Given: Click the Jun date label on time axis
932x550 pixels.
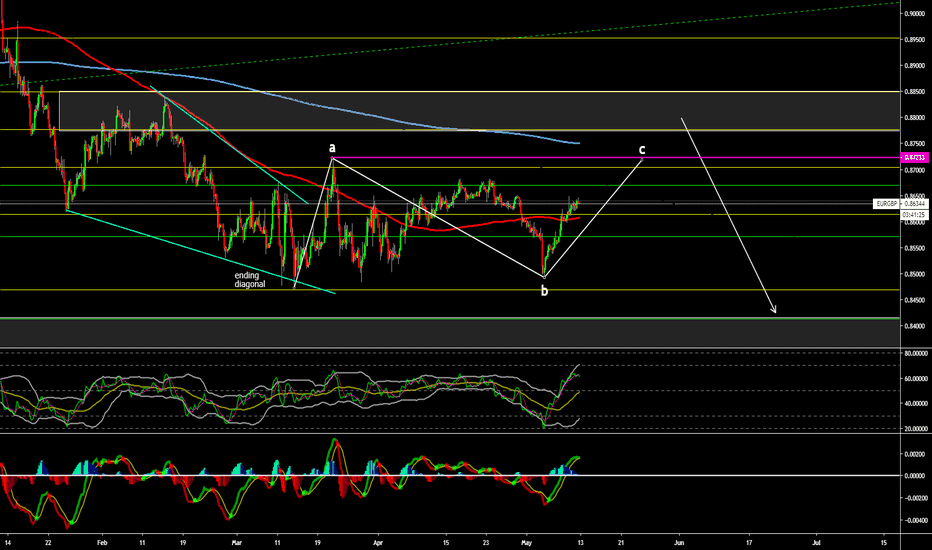Looking at the screenshot, I should coord(679,542).
